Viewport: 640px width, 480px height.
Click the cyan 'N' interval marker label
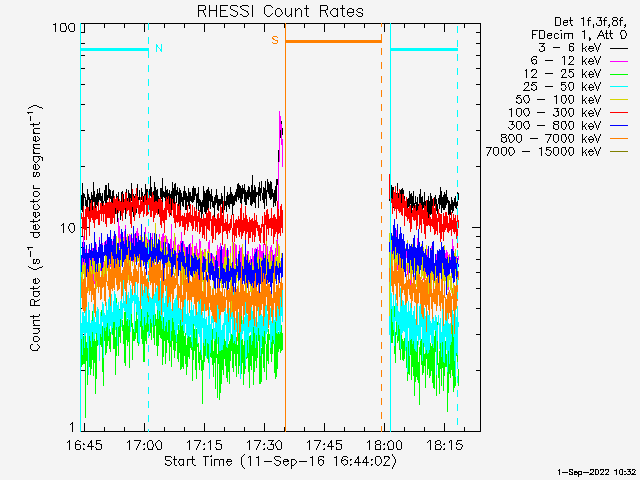(159, 48)
